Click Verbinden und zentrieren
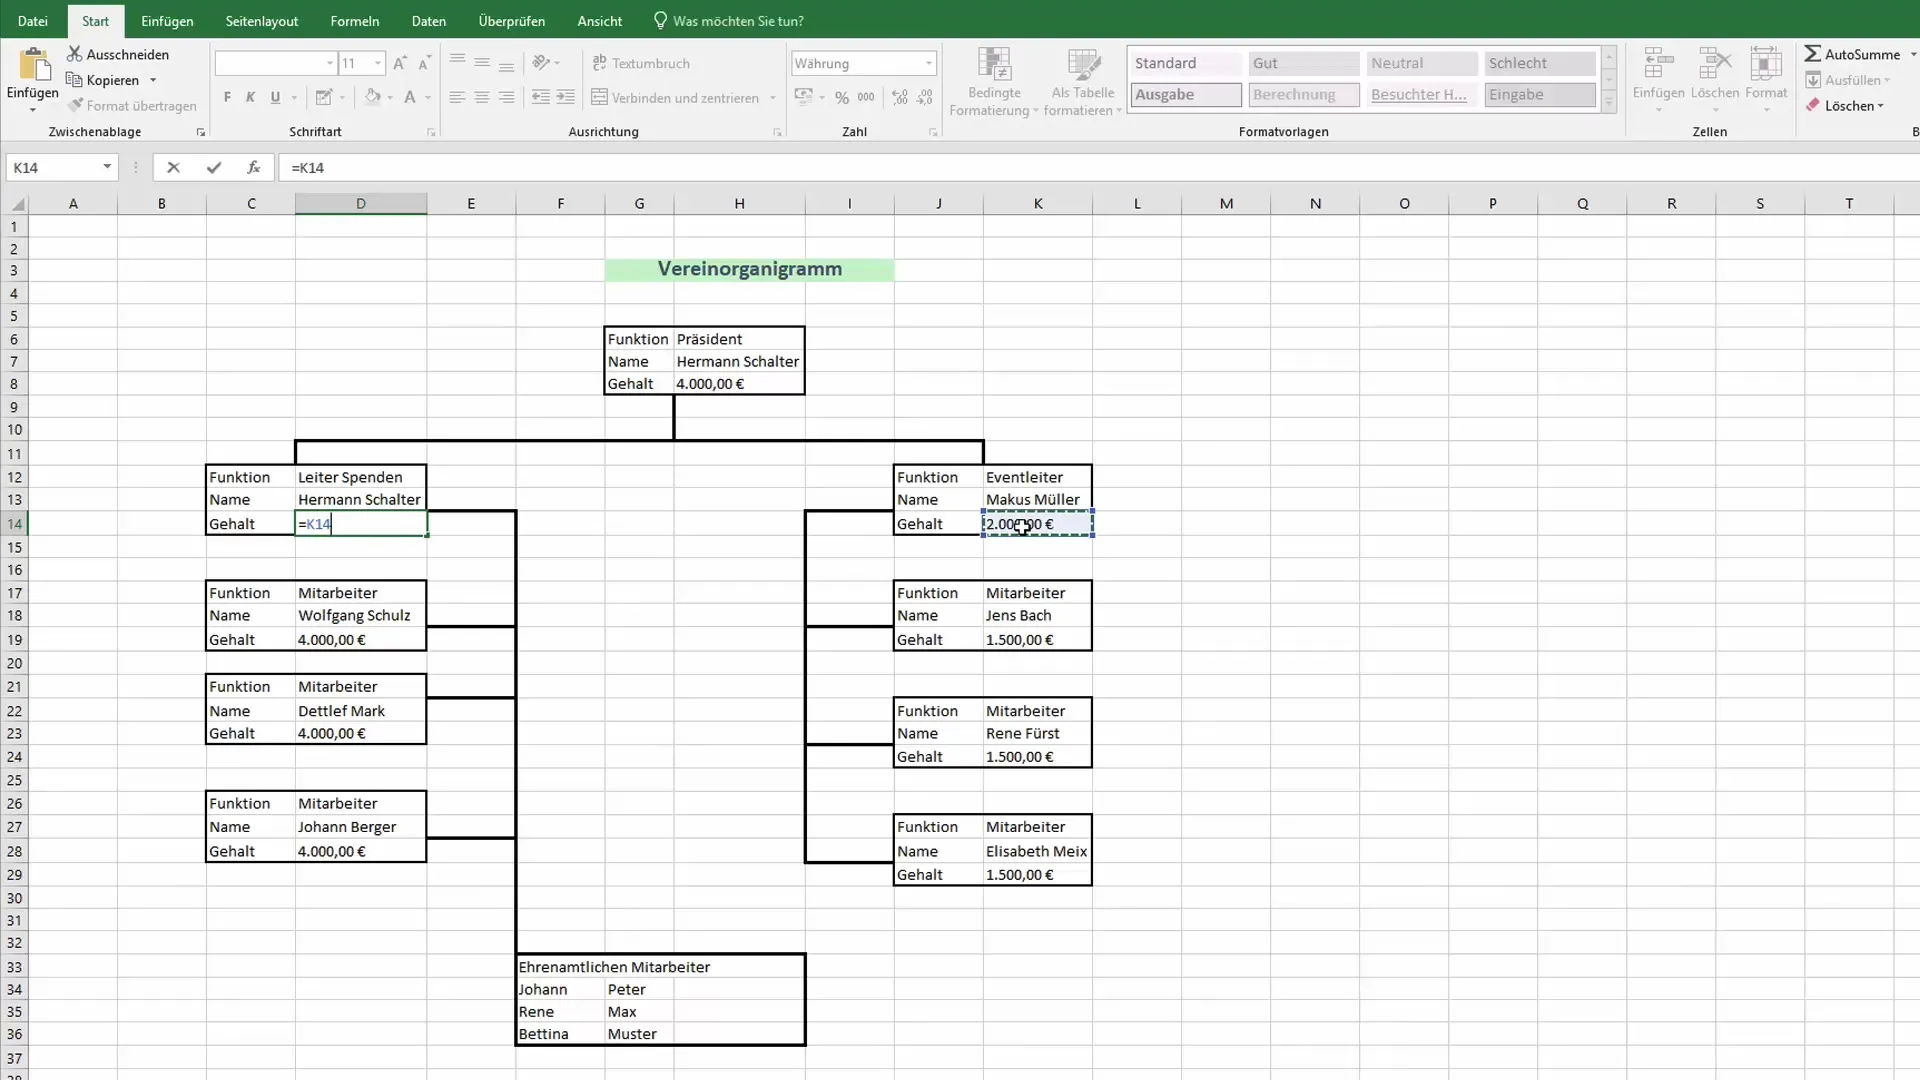The width and height of the screenshot is (1920, 1080). tap(675, 98)
